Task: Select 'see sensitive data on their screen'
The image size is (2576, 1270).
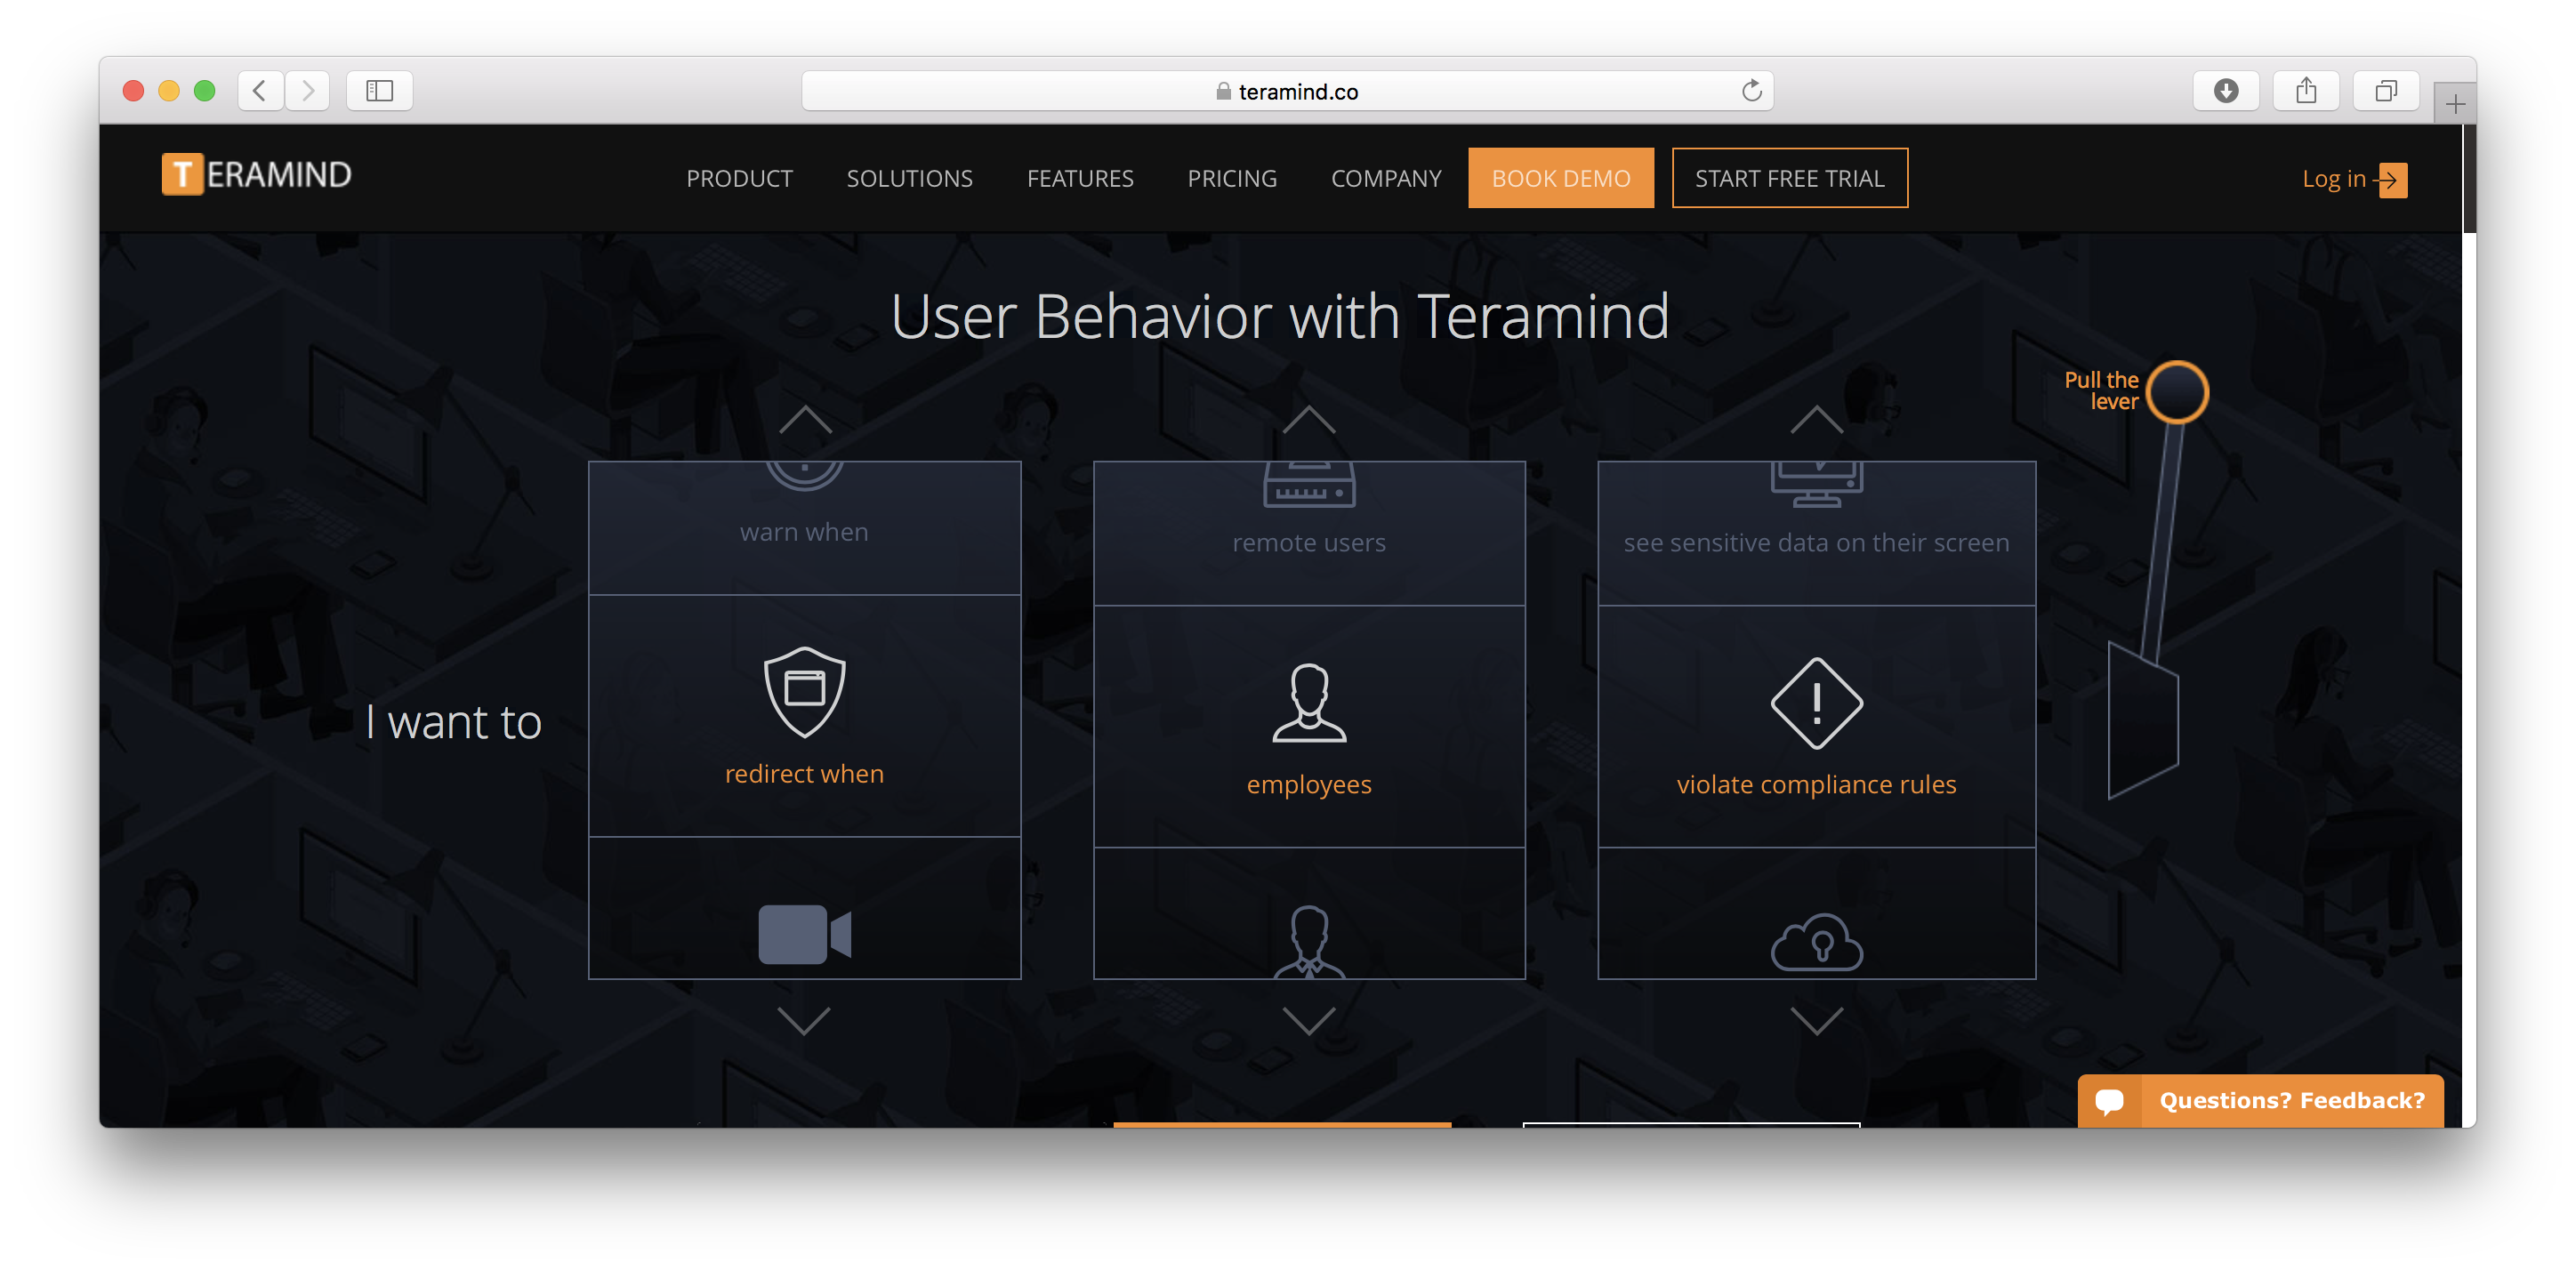Action: [x=1816, y=543]
